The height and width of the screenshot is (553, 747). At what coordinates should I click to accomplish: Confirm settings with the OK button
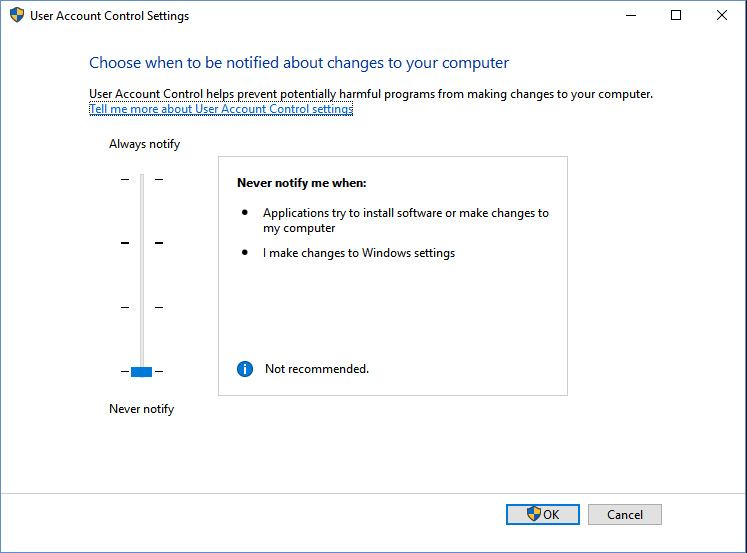pos(542,514)
